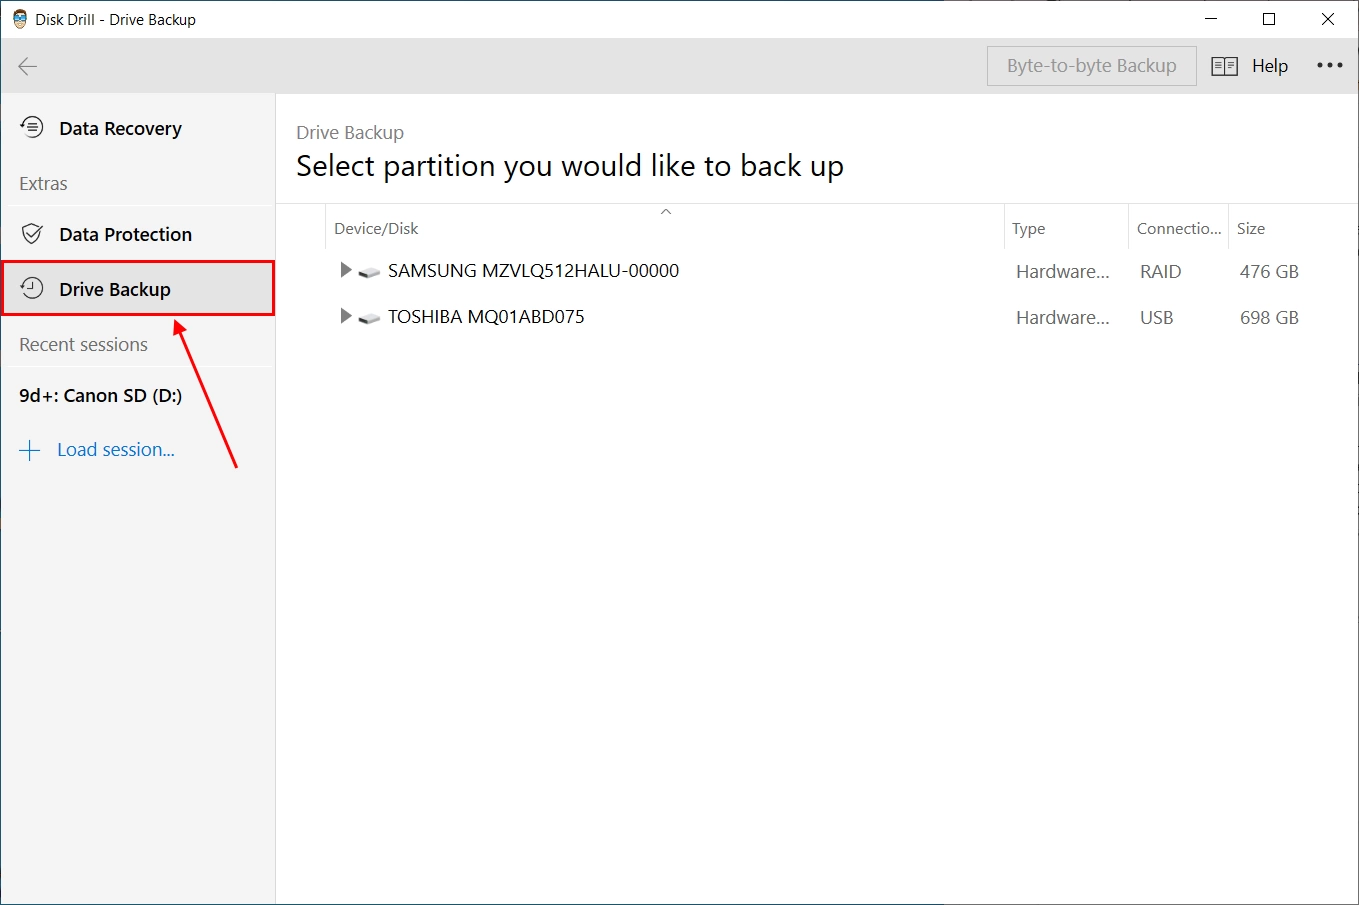This screenshot has height=905, width=1359.
Task: Click the Hardware type cell for TOSHIBA
Action: click(1062, 318)
